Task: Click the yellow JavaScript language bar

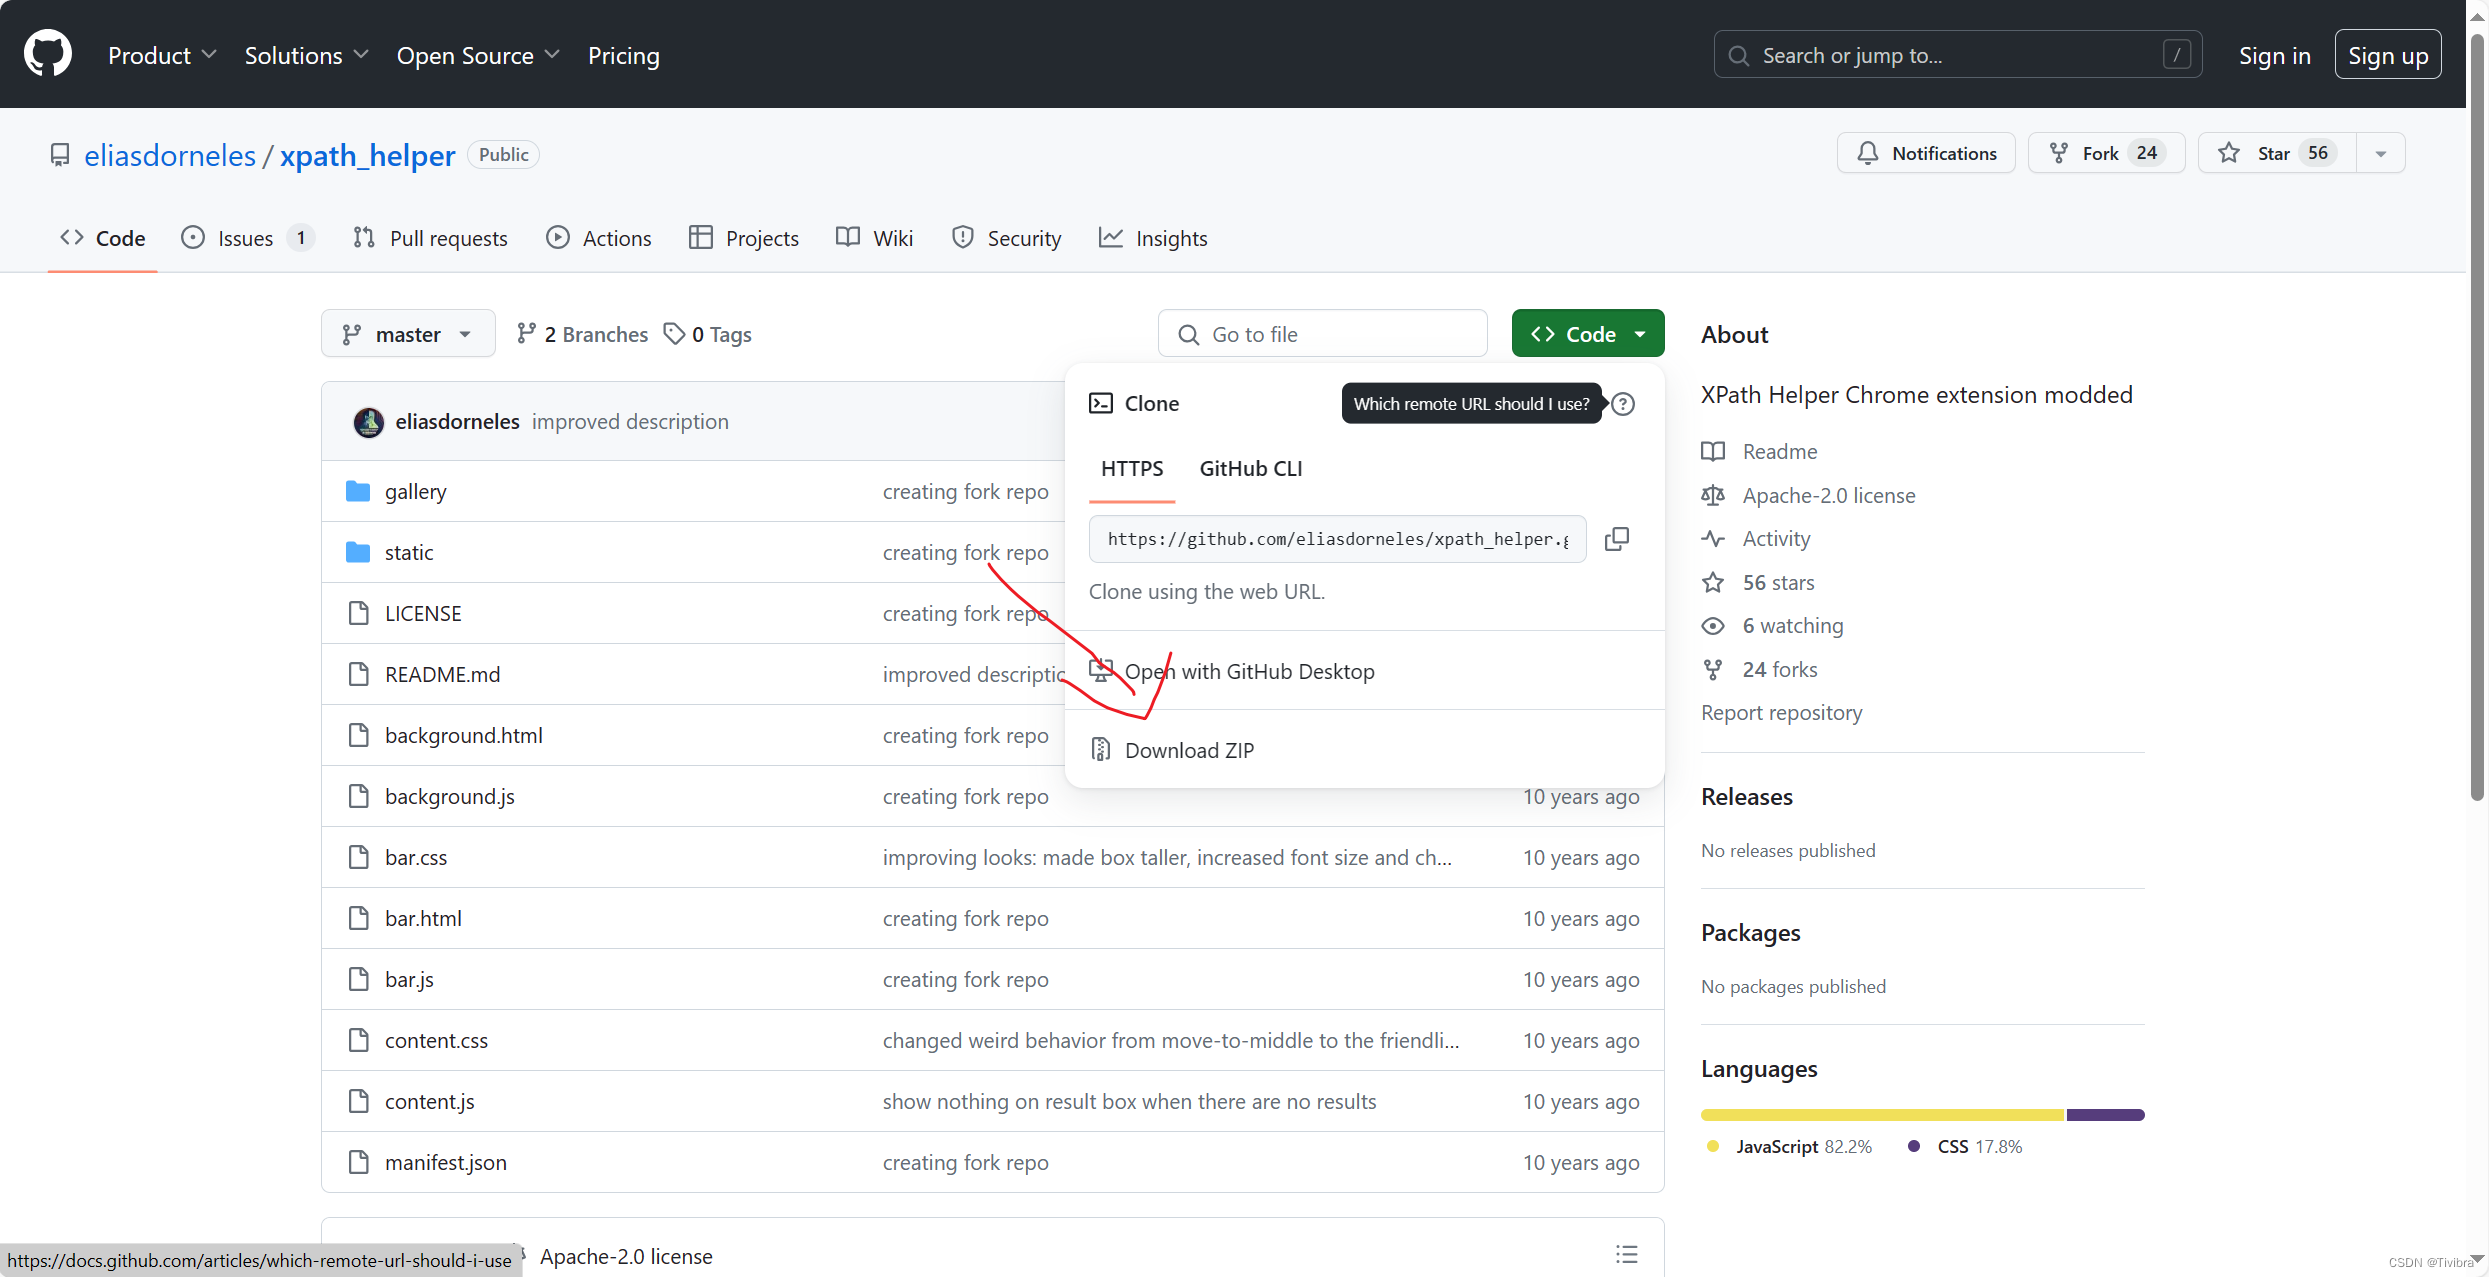Action: [1881, 1114]
